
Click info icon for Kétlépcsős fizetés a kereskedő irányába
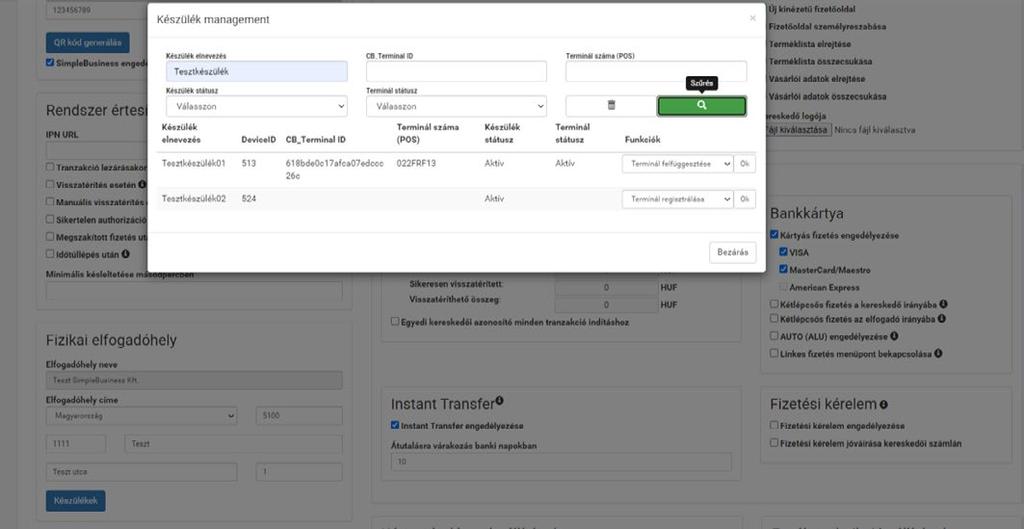(x=944, y=304)
